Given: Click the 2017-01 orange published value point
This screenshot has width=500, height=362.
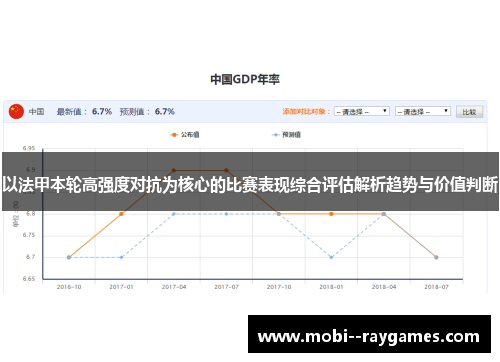Looking at the screenshot, I should (121, 214).
